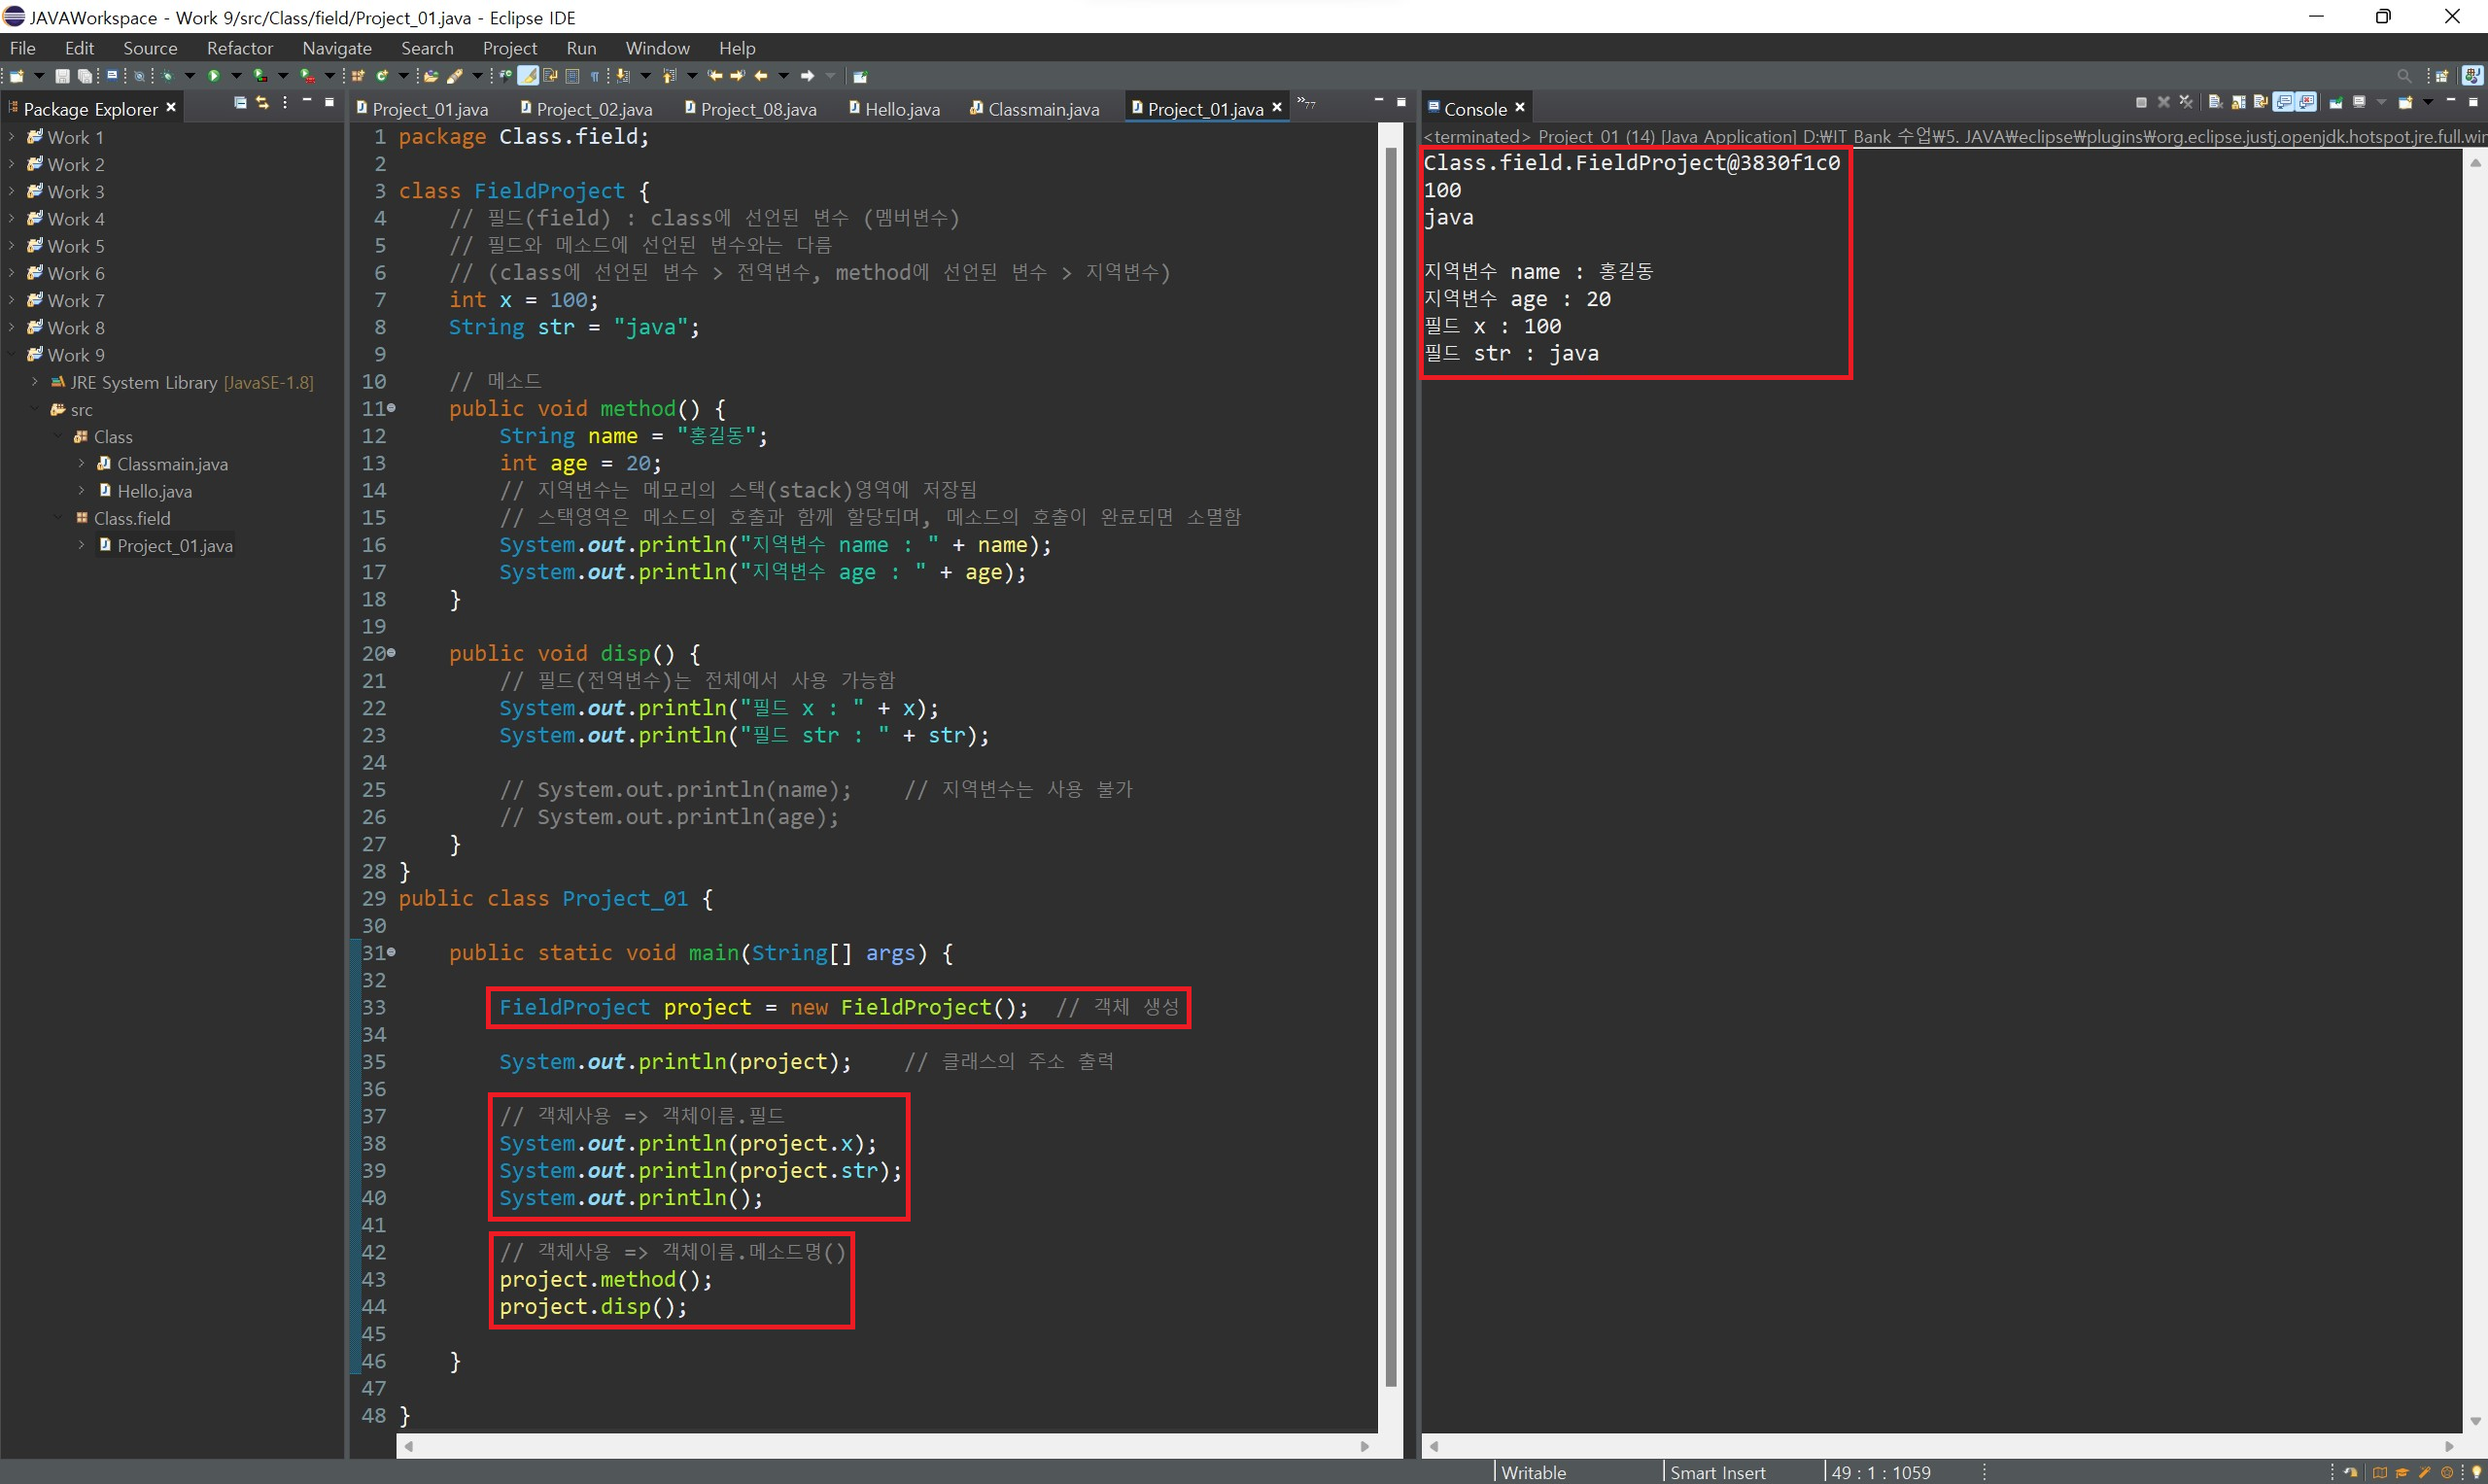Click the editor vertical scrollbar
2488x1484 pixels.
(x=1390, y=760)
